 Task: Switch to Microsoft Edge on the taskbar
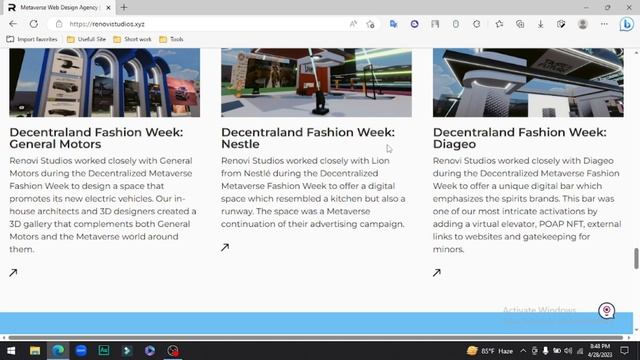click(x=58, y=351)
